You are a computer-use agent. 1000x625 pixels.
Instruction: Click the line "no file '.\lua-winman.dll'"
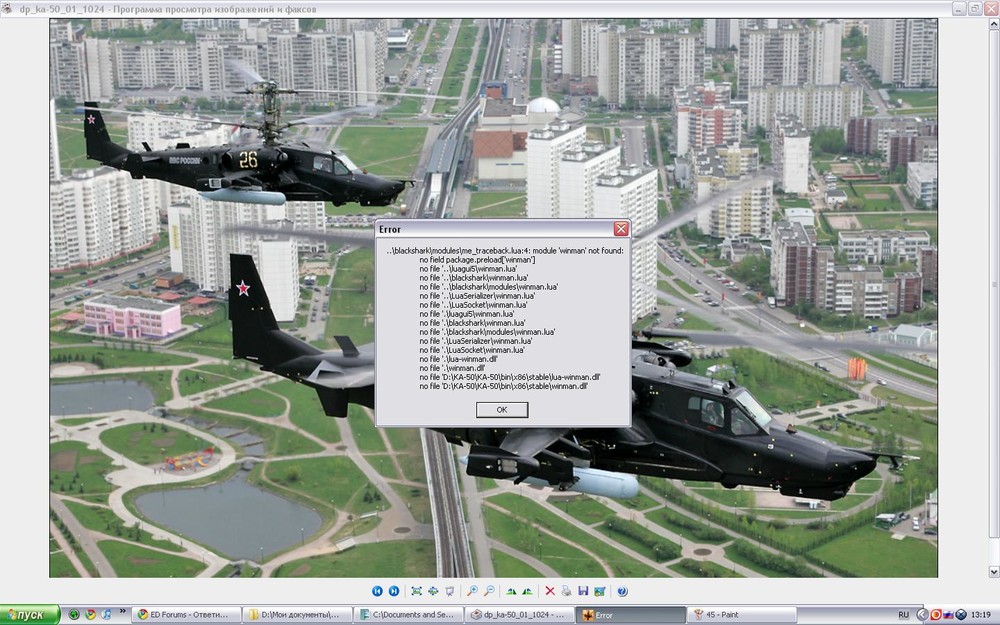click(458, 359)
